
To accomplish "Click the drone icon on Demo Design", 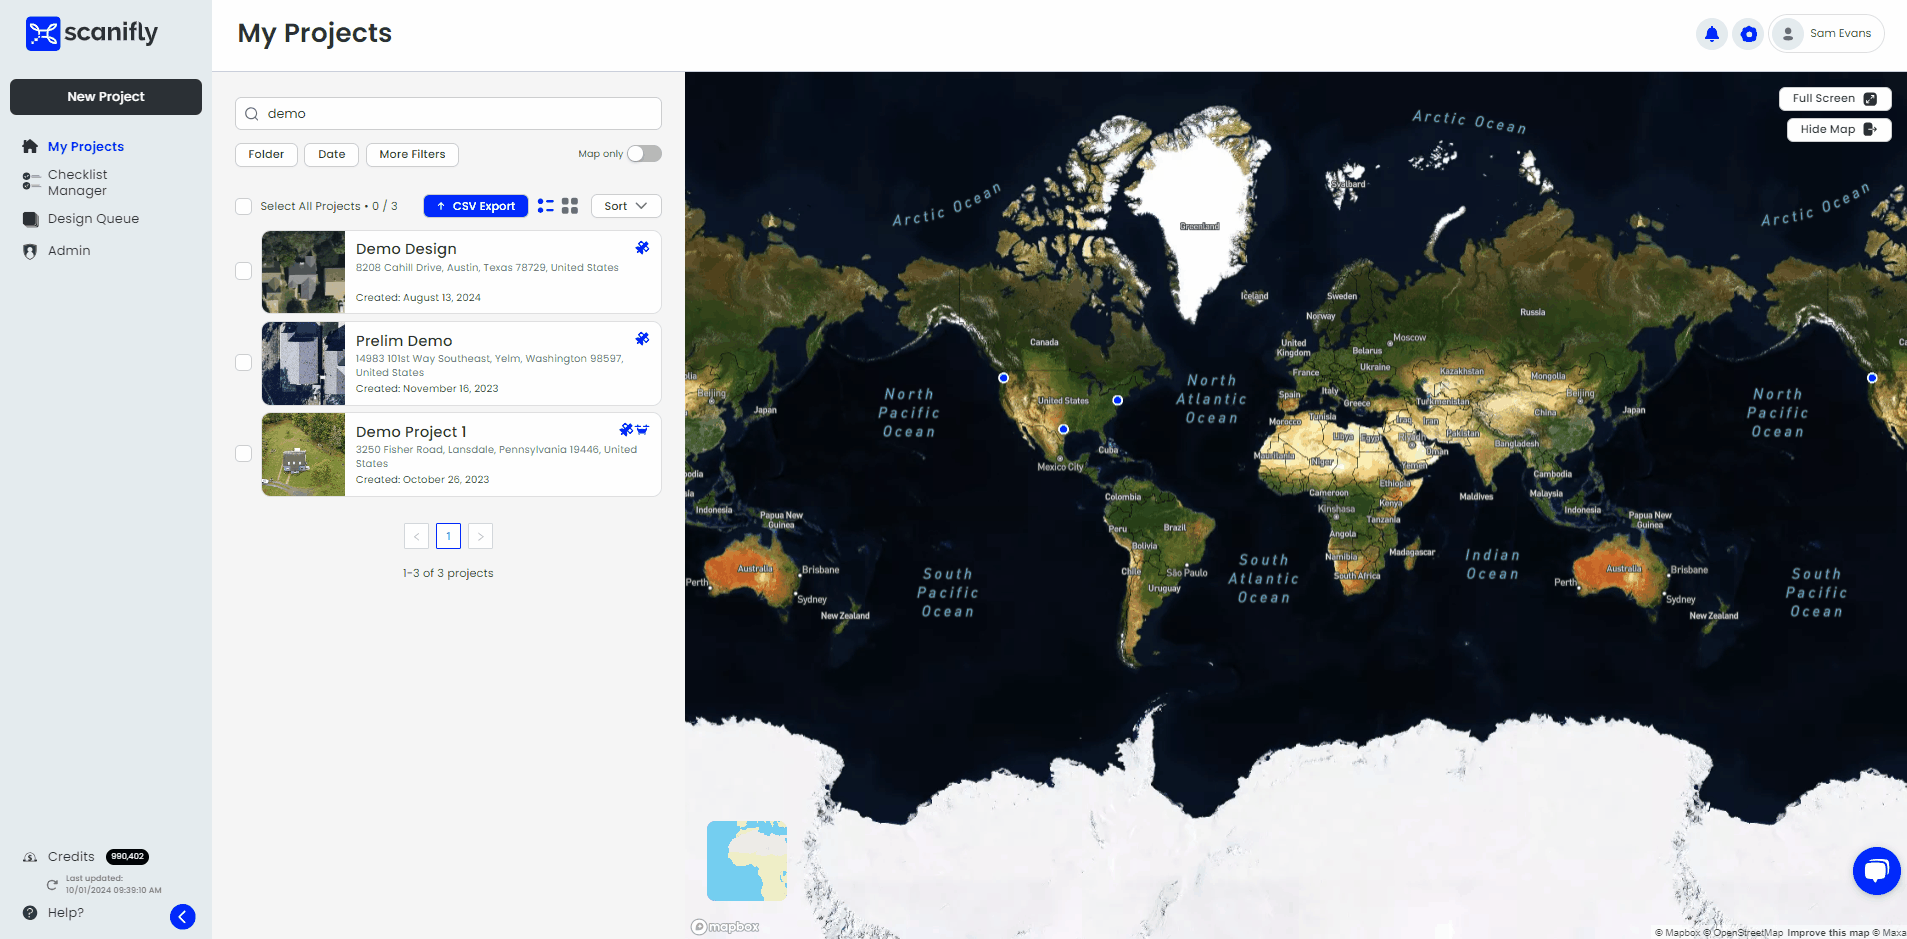I will pos(642,248).
